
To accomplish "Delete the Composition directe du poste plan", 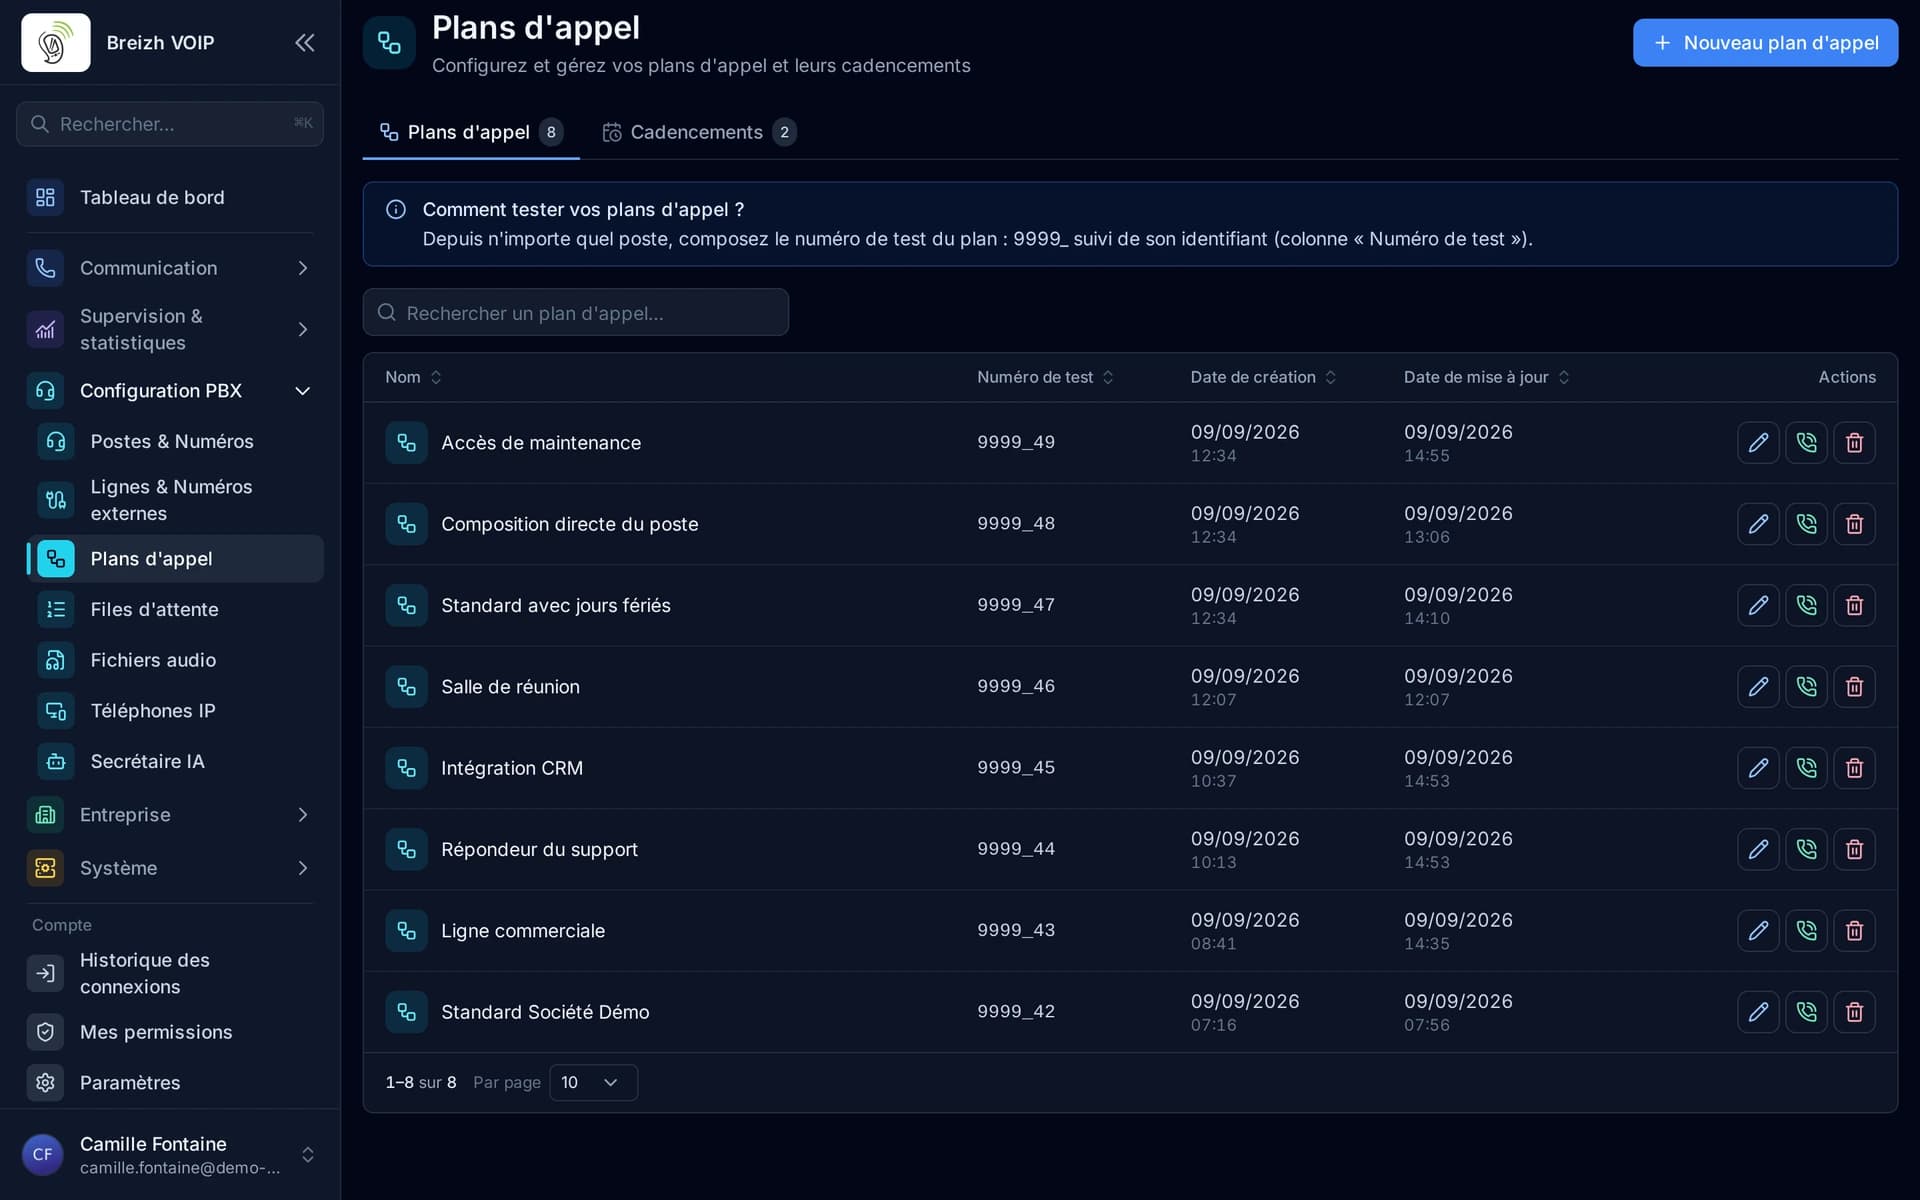I will coord(1854,524).
